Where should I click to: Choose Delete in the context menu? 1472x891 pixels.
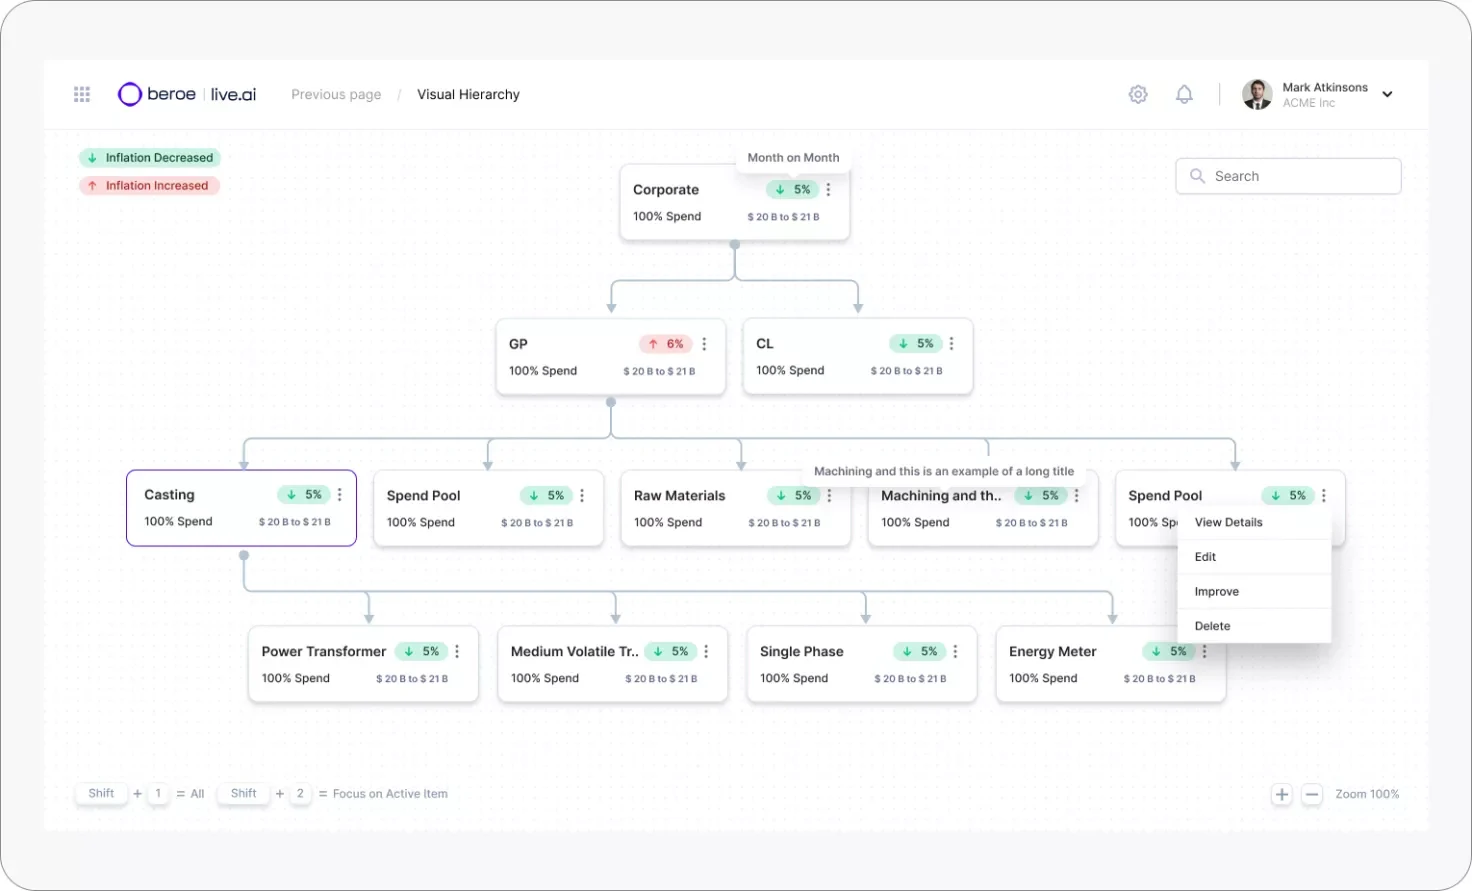click(1212, 626)
